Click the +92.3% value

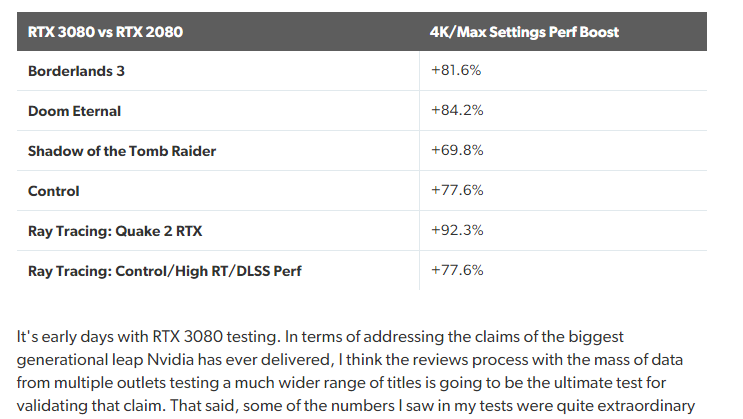coord(457,230)
